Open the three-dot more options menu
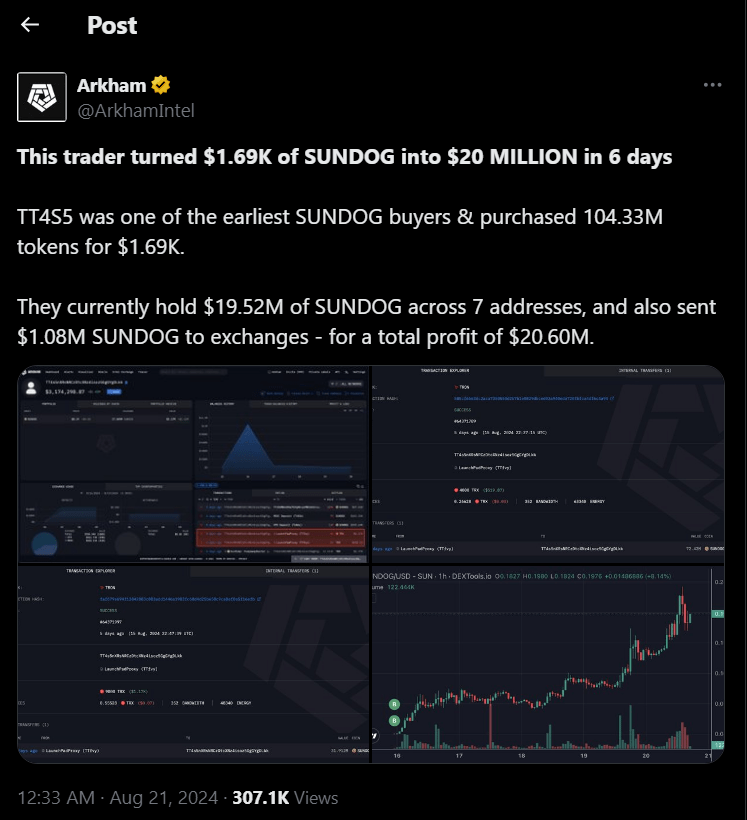The width and height of the screenshot is (747, 820). tap(712, 85)
